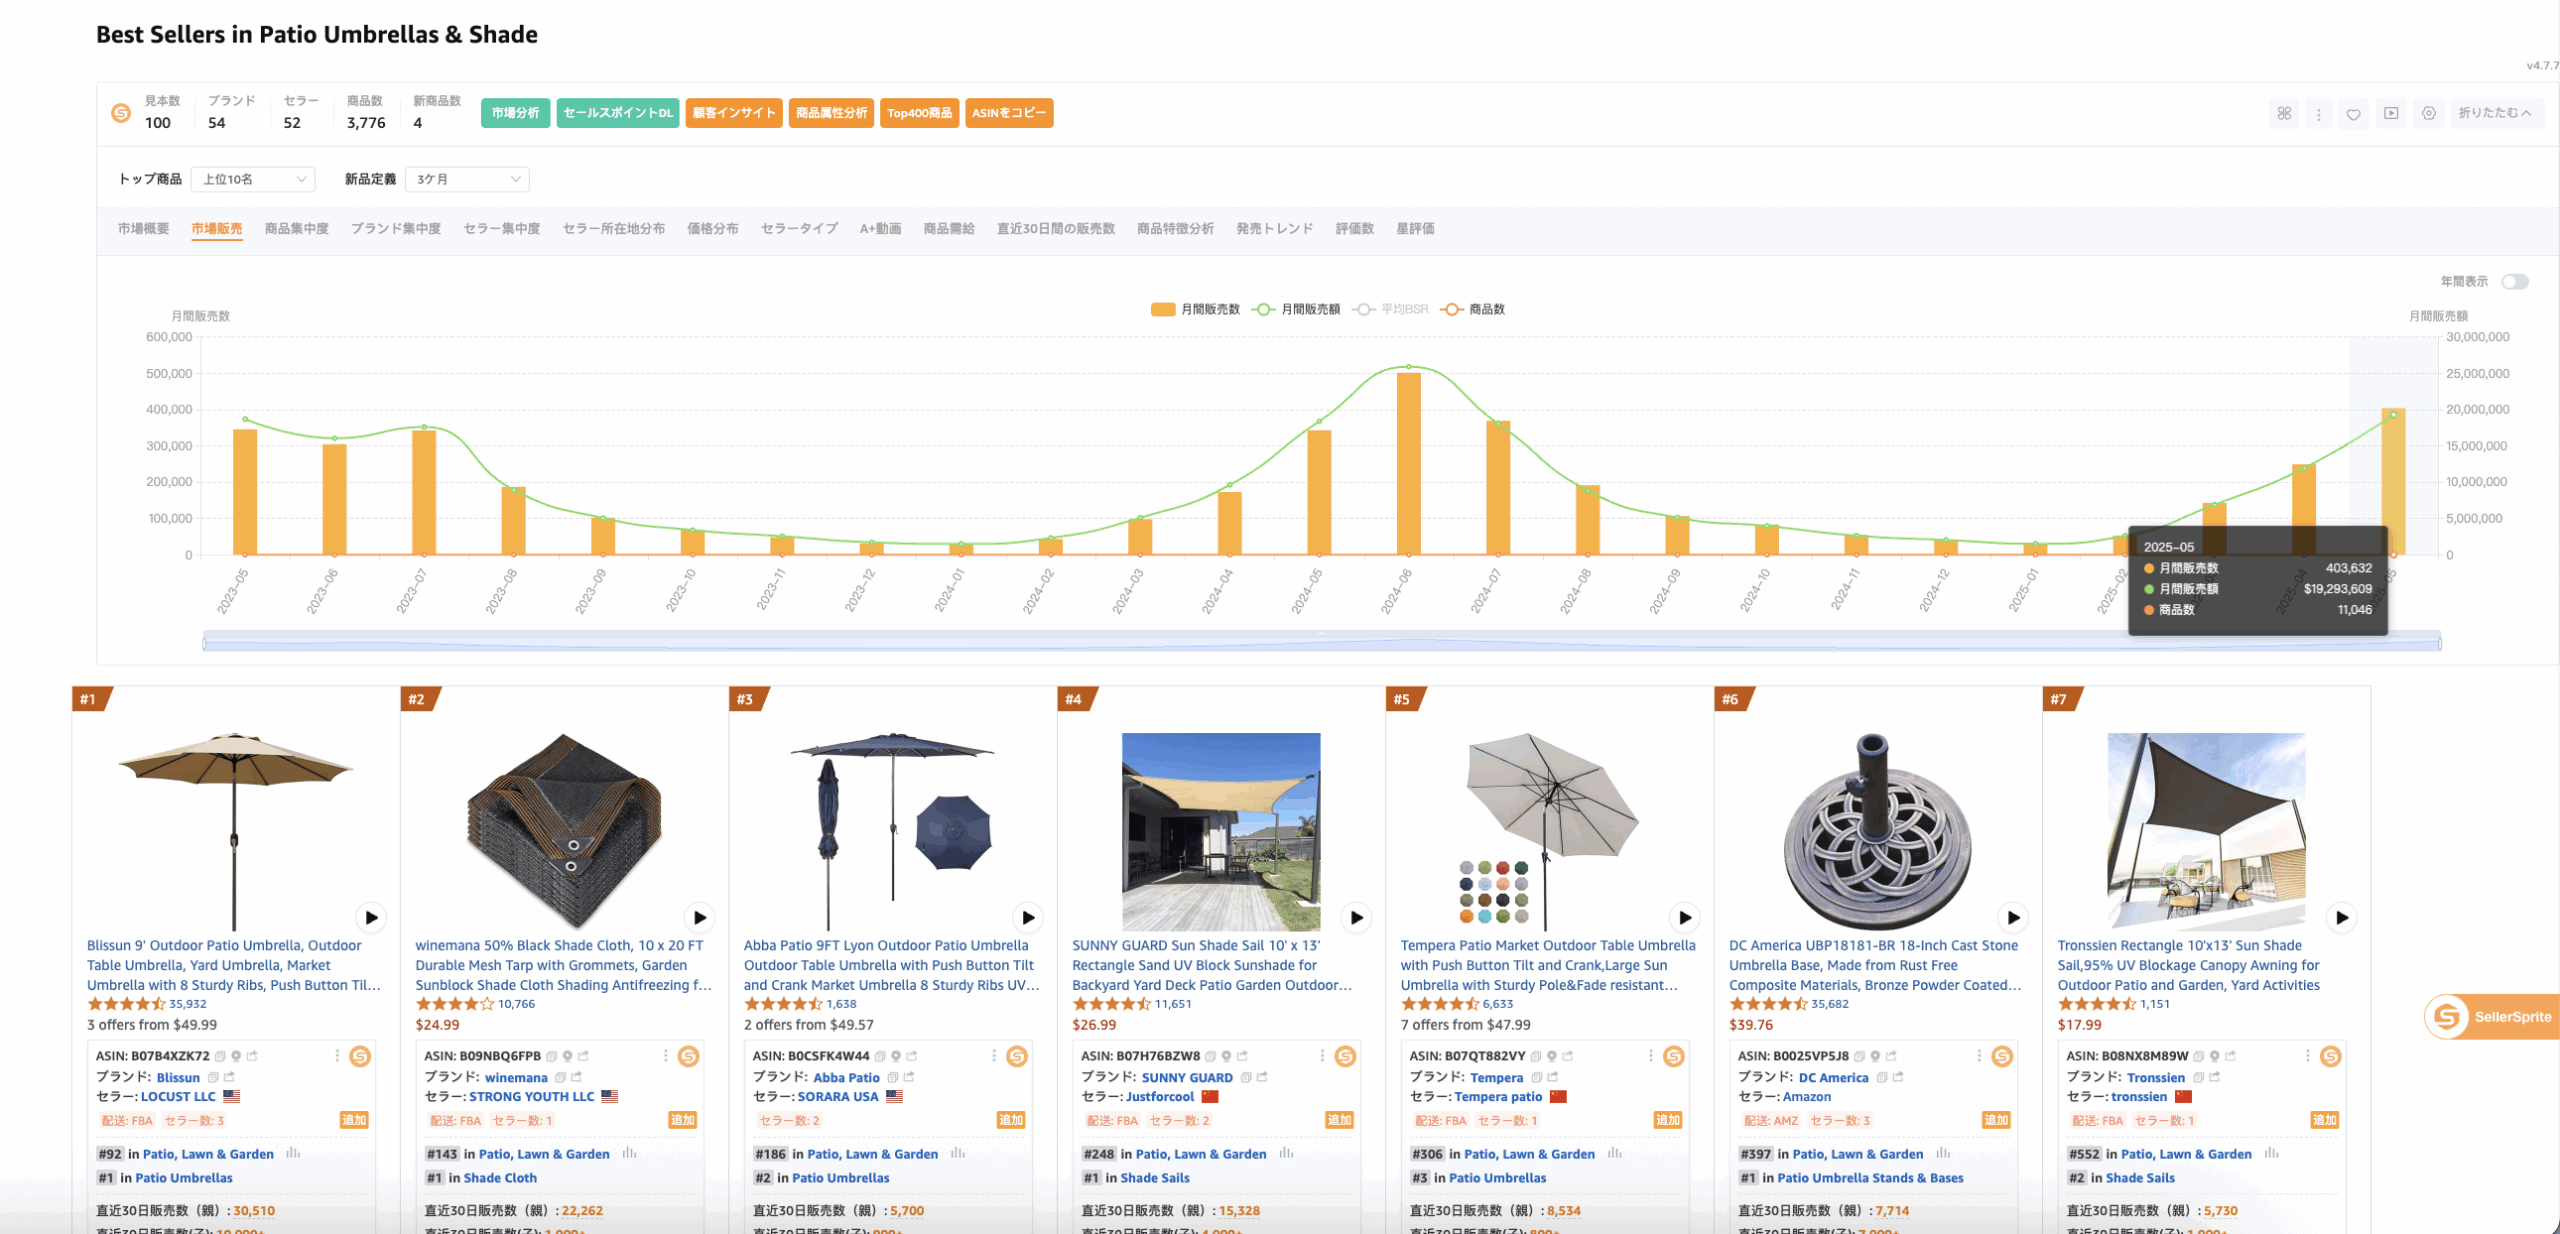
Task: Click the SellerSprite logo beside sample count
Action: point(121,113)
